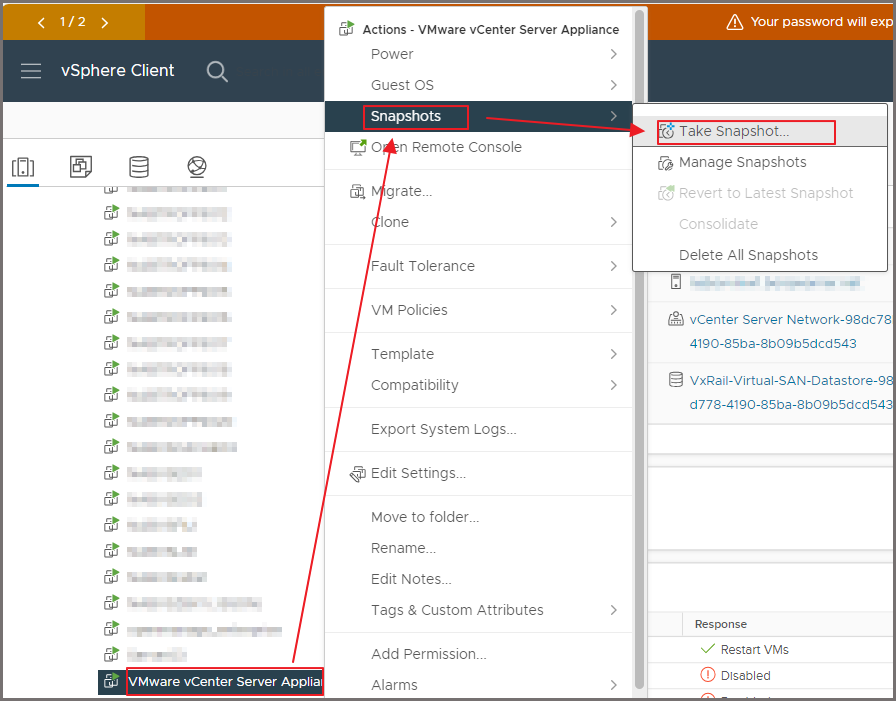Viewport: 896px width, 701px height.
Task: Click the Disabled response status
Action: coord(746,676)
